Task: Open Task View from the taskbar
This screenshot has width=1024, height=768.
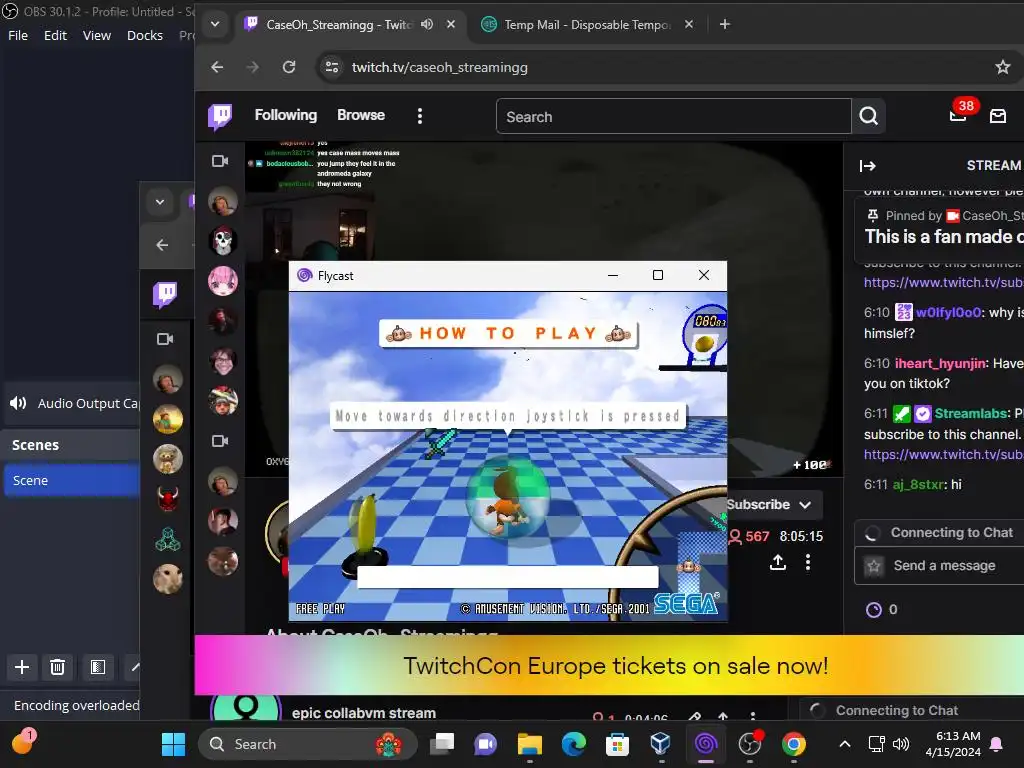Action: point(441,744)
